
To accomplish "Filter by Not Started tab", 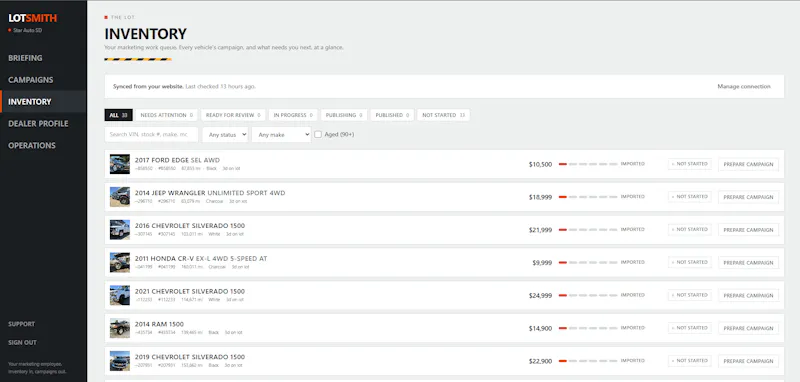I will [x=443, y=115].
